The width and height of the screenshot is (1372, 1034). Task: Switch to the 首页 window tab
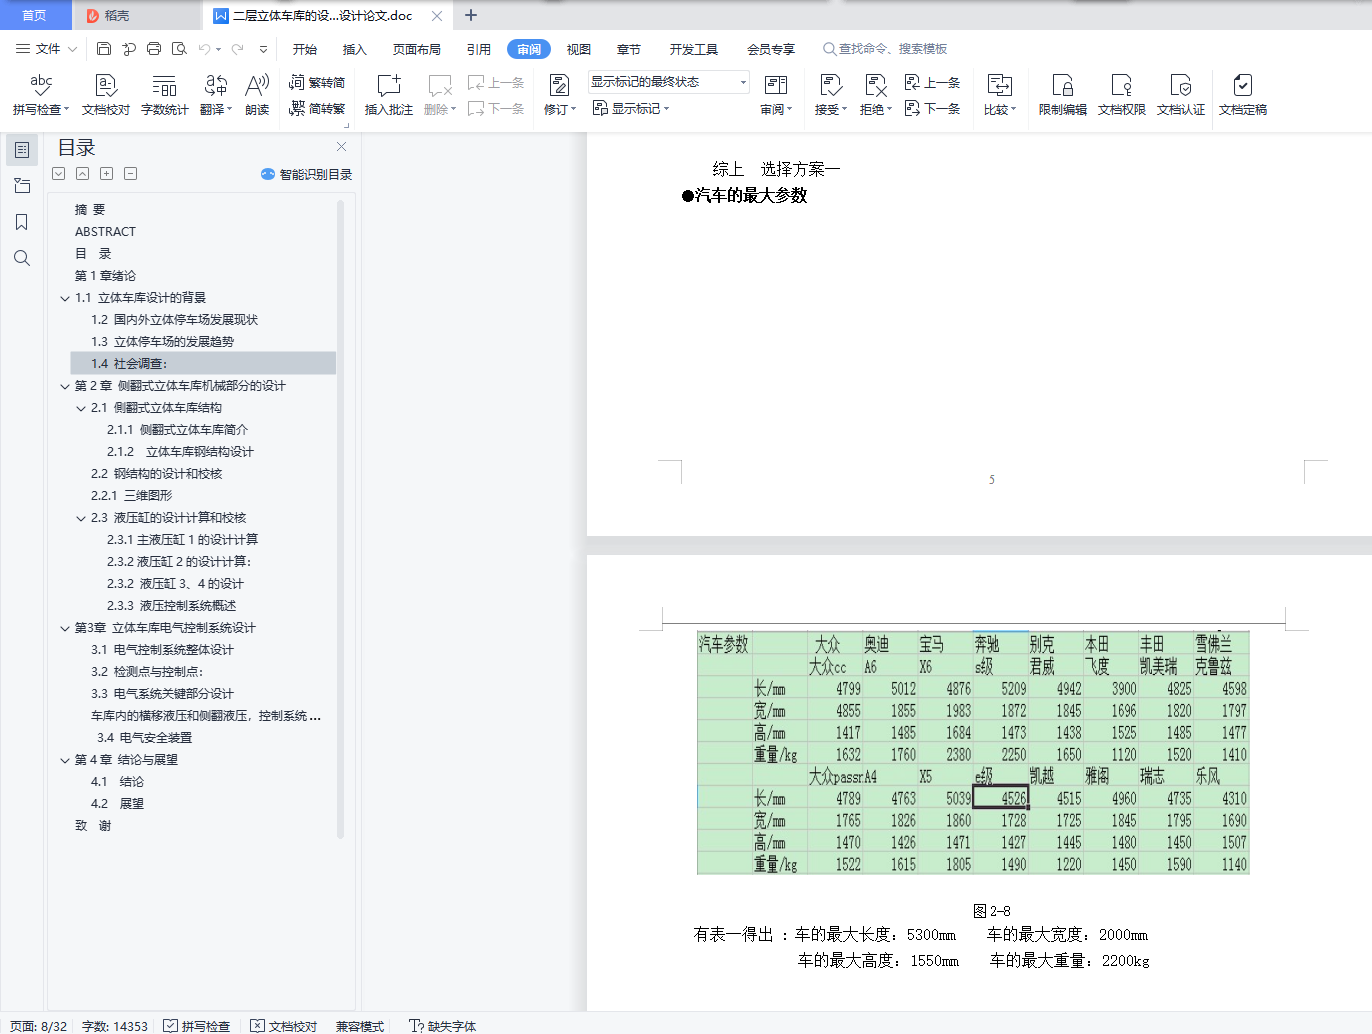click(35, 15)
